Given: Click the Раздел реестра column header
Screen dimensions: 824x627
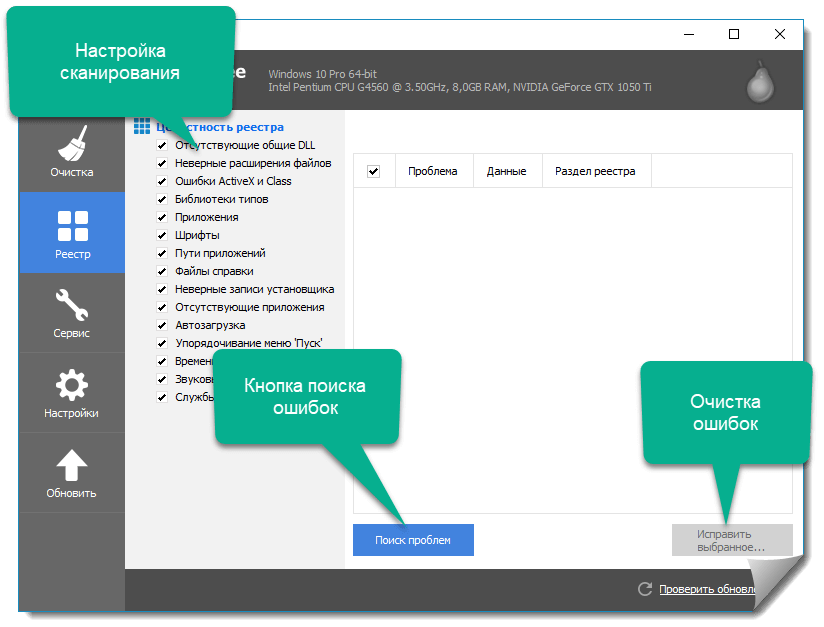Looking at the screenshot, I should [x=594, y=171].
